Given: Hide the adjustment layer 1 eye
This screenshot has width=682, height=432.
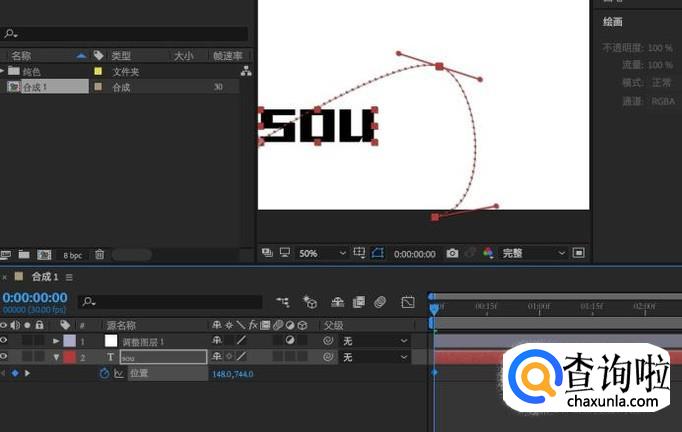Looking at the screenshot, I should point(6,341).
